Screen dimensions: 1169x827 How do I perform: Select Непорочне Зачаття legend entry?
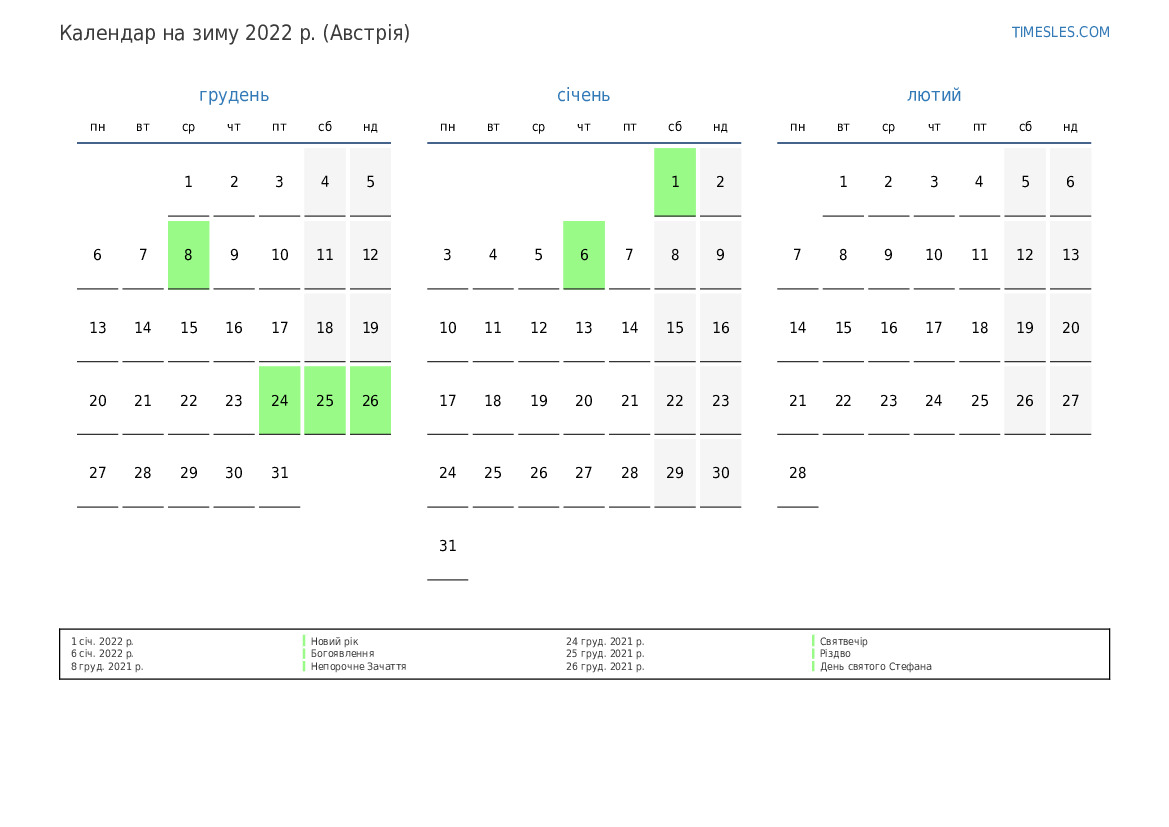pyautogui.click(x=358, y=666)
